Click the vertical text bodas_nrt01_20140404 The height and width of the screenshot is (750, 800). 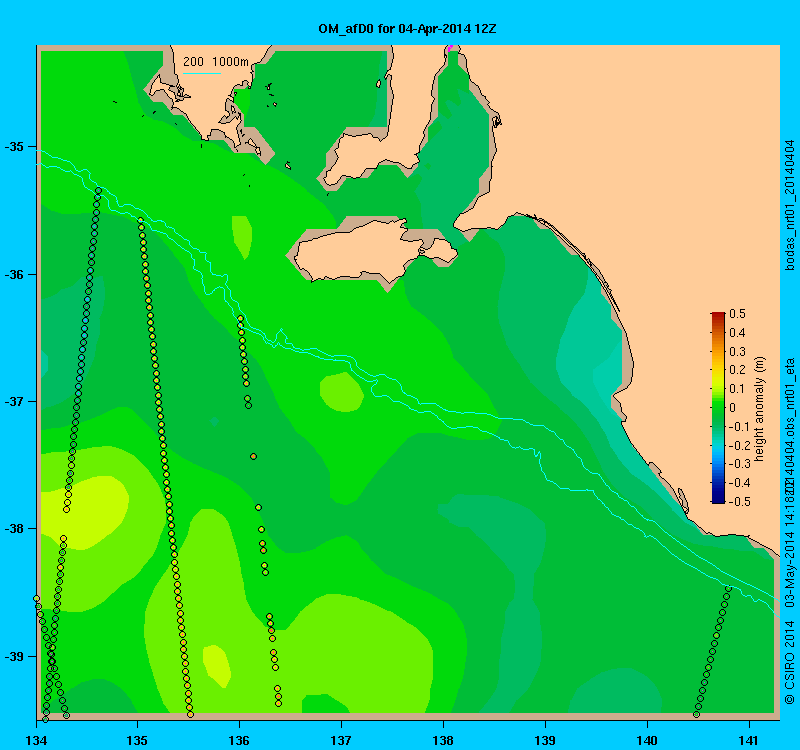789,205
